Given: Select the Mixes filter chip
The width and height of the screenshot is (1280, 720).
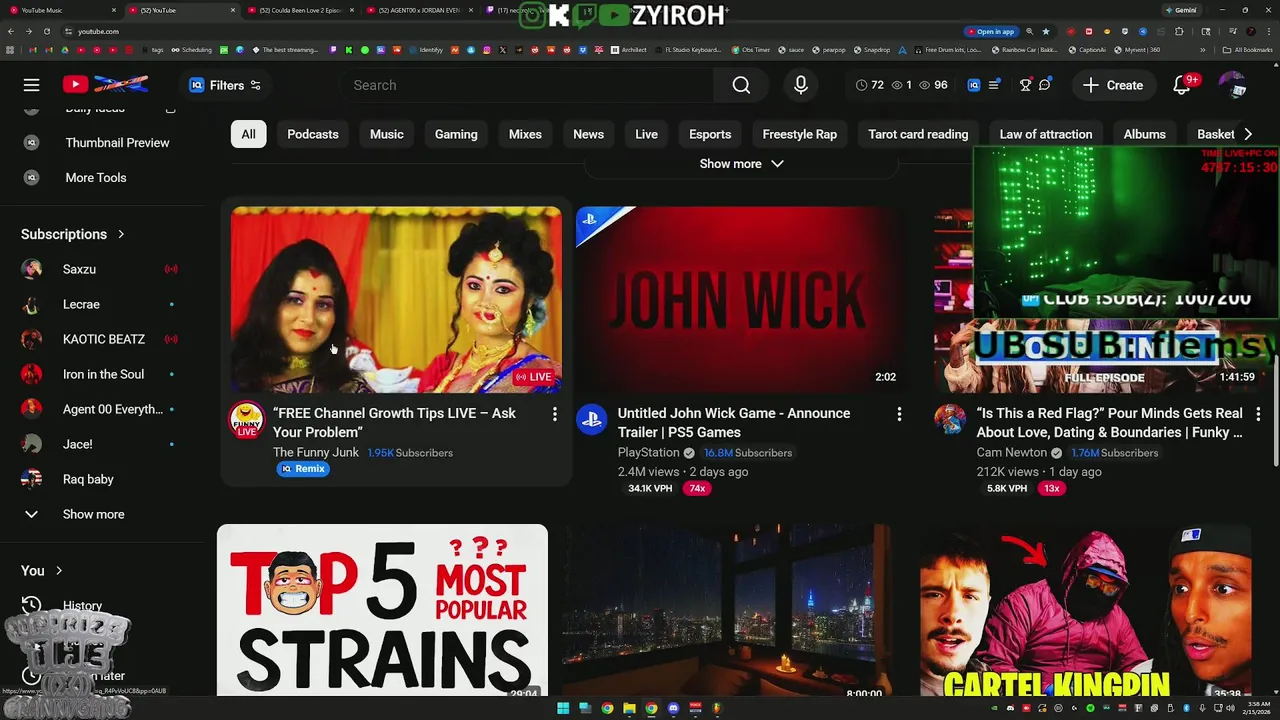Looking at the screenshot, I should (x=525, y=134).
